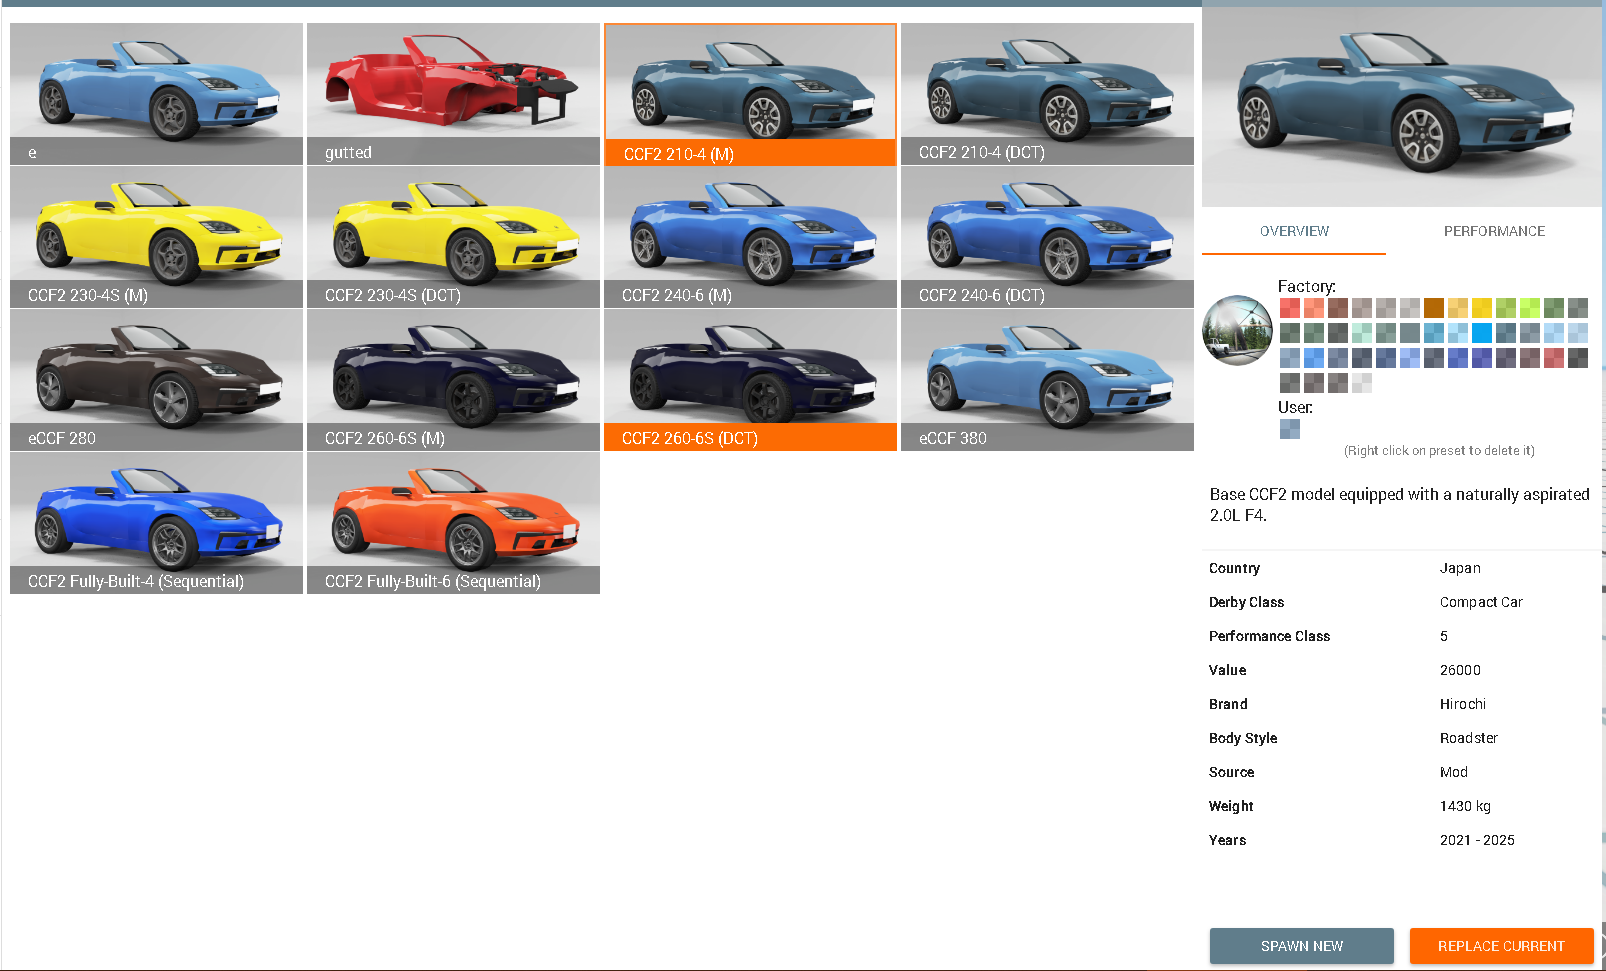This screenshot has width=1606, height=971.
Task: Click the Weight value '1430 kg'
Action: [x=1465, y=806]
